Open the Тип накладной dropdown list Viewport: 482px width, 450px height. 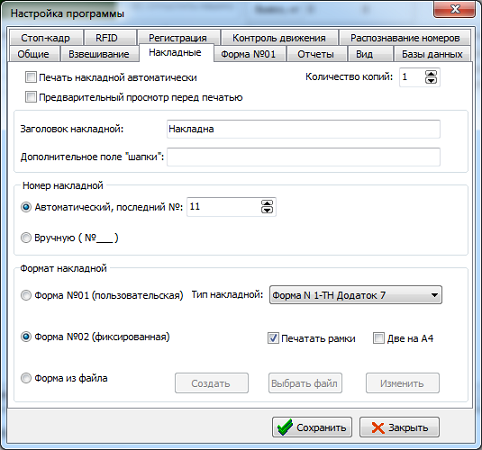(x=355, y=295)
